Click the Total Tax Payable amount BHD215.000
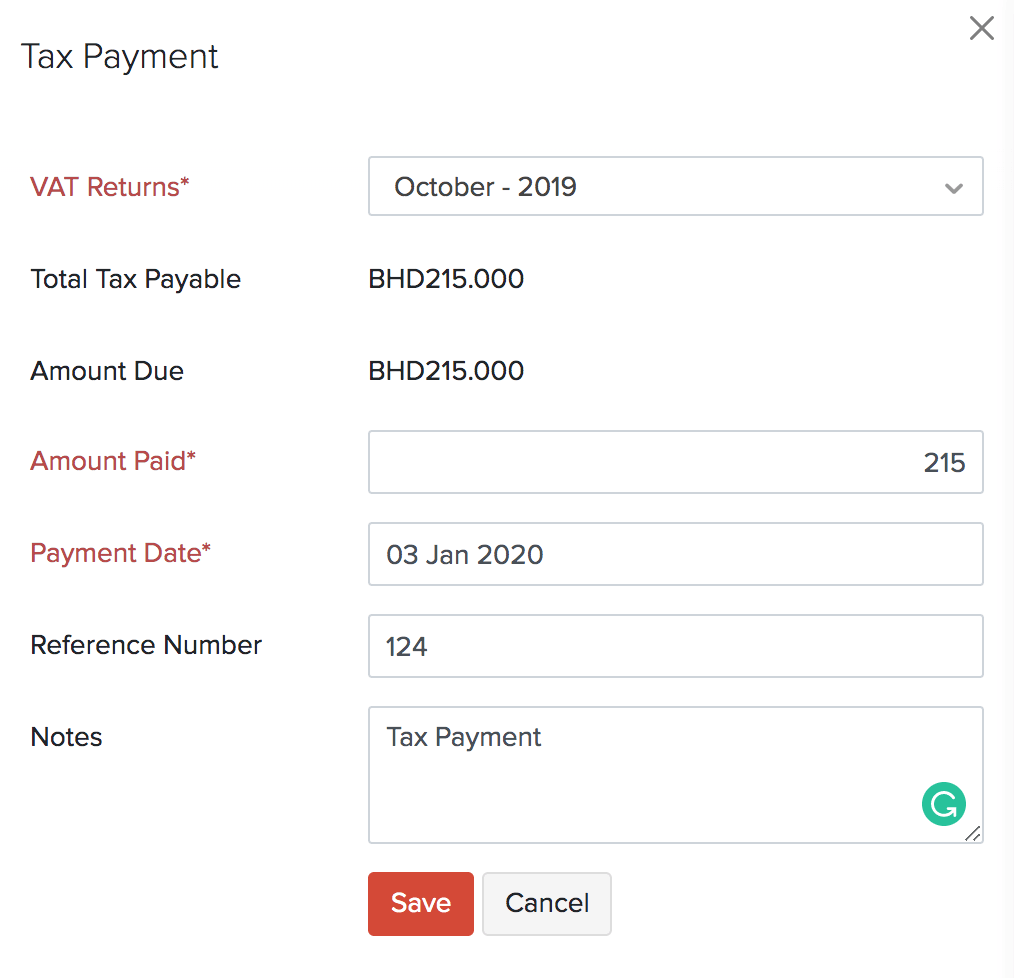 pyautogui.click(x=446, y=279)
